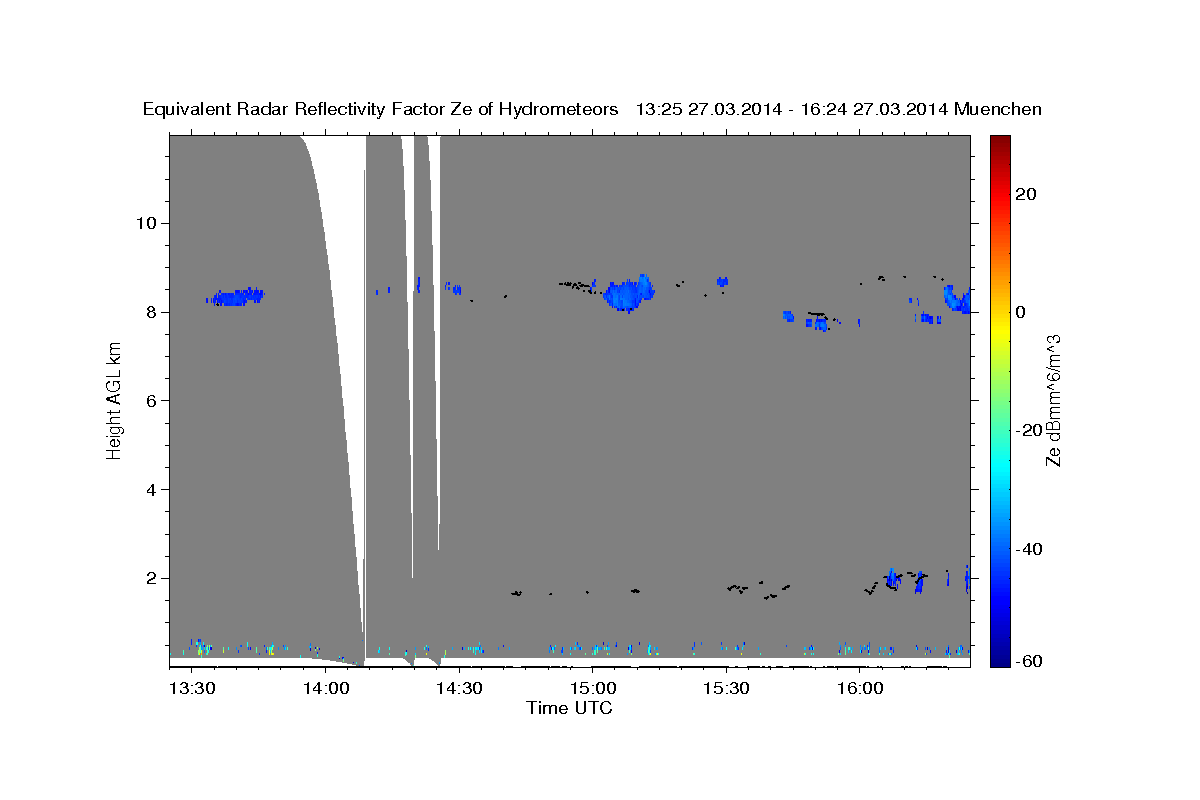1200x800 pixels.
Task: Click the '16:00' time tick label
Action: click(x=859, y=688)
